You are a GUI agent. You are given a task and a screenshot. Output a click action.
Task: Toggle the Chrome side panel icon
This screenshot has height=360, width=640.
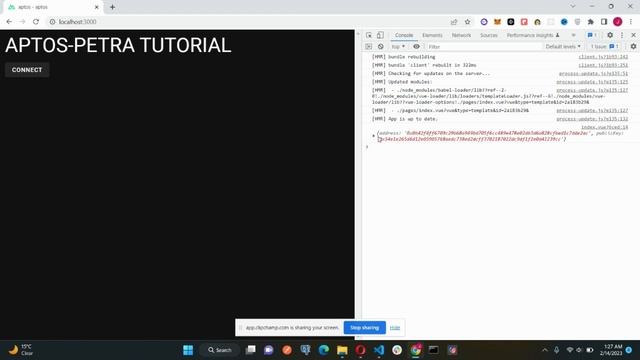coord(604,22)
